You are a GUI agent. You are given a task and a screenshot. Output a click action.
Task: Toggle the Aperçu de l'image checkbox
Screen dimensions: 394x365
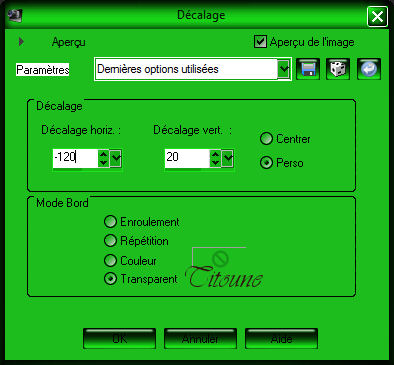pos(260,42)
